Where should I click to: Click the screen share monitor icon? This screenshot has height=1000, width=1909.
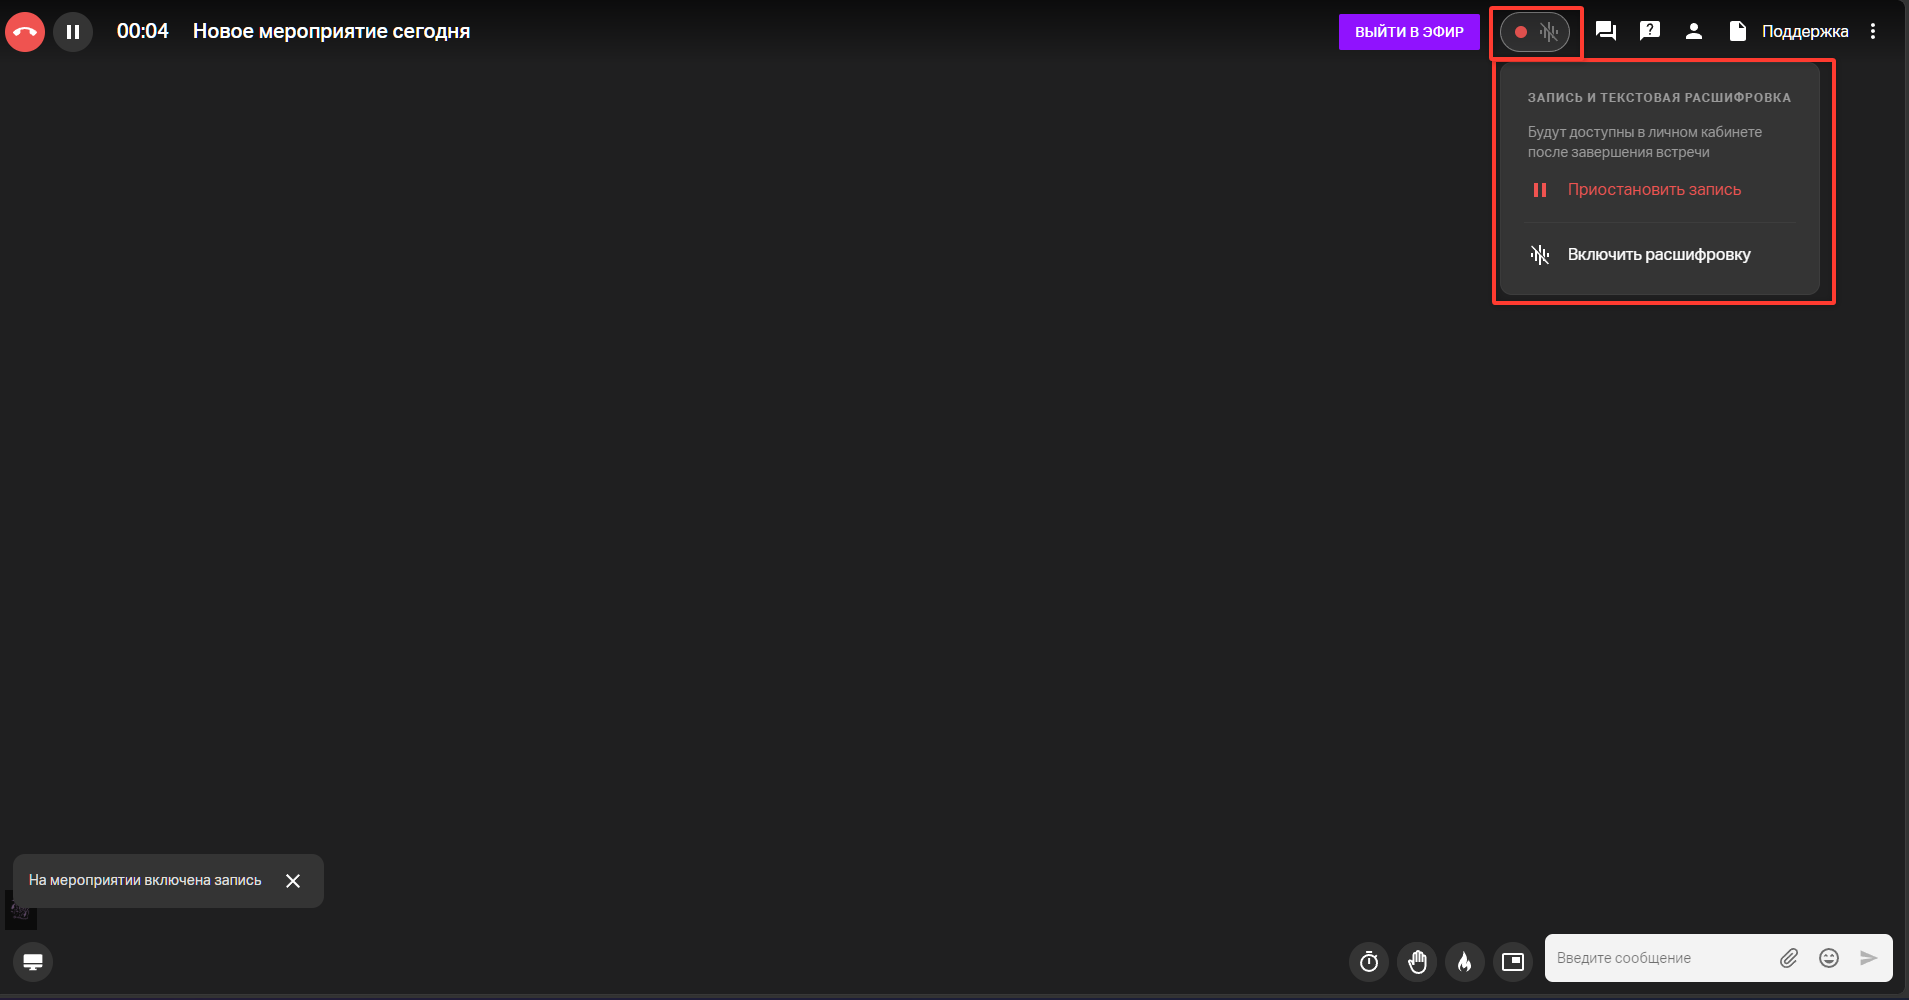[33, 962]
